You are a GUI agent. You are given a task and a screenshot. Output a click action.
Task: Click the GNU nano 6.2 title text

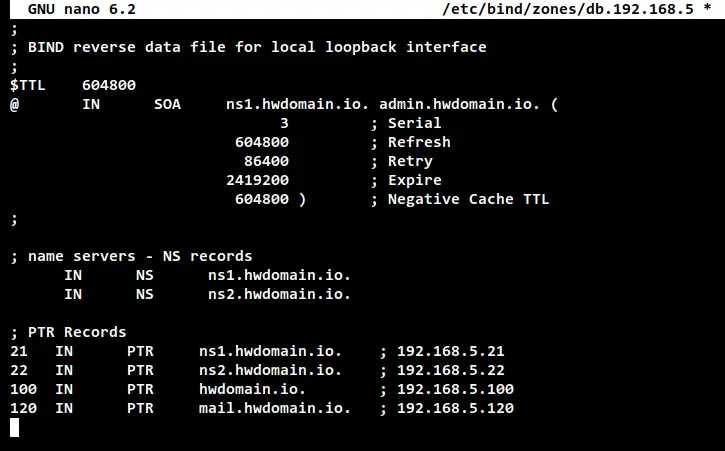pos(82,9)
